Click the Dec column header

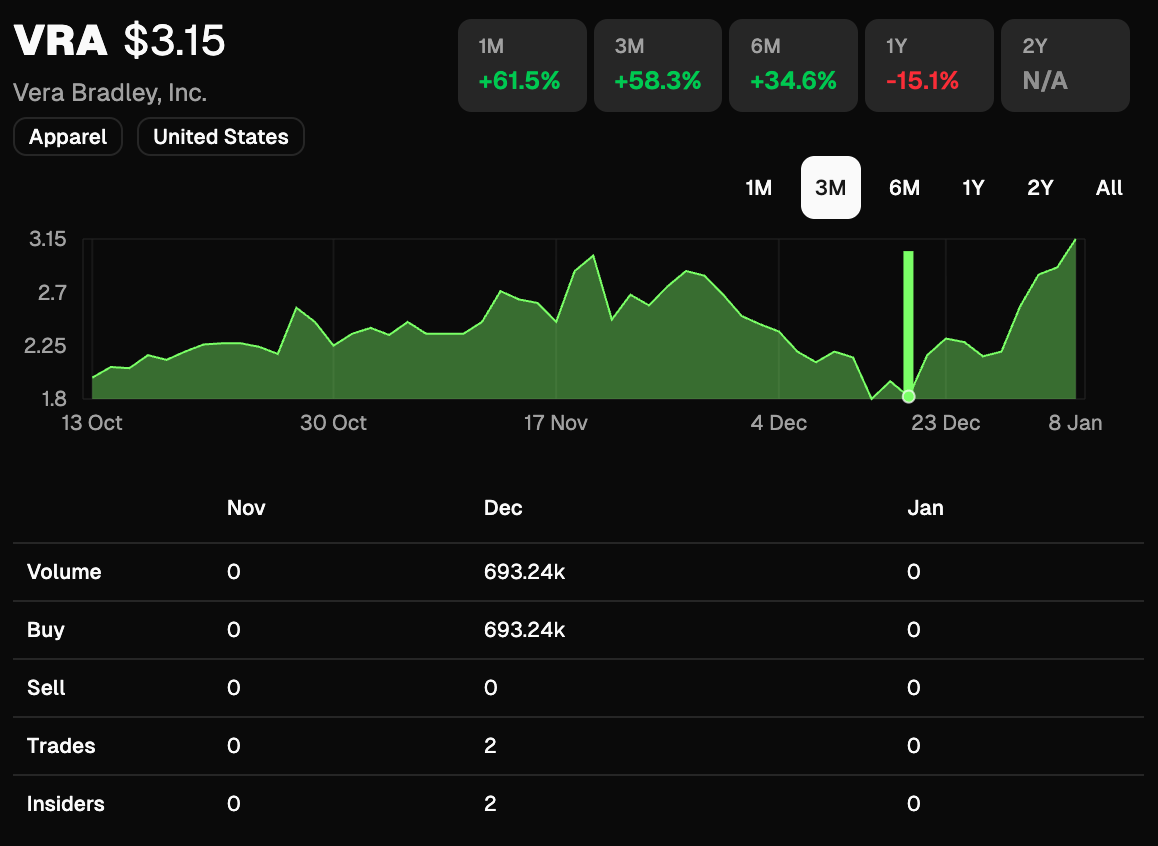[x=503, y=508]
